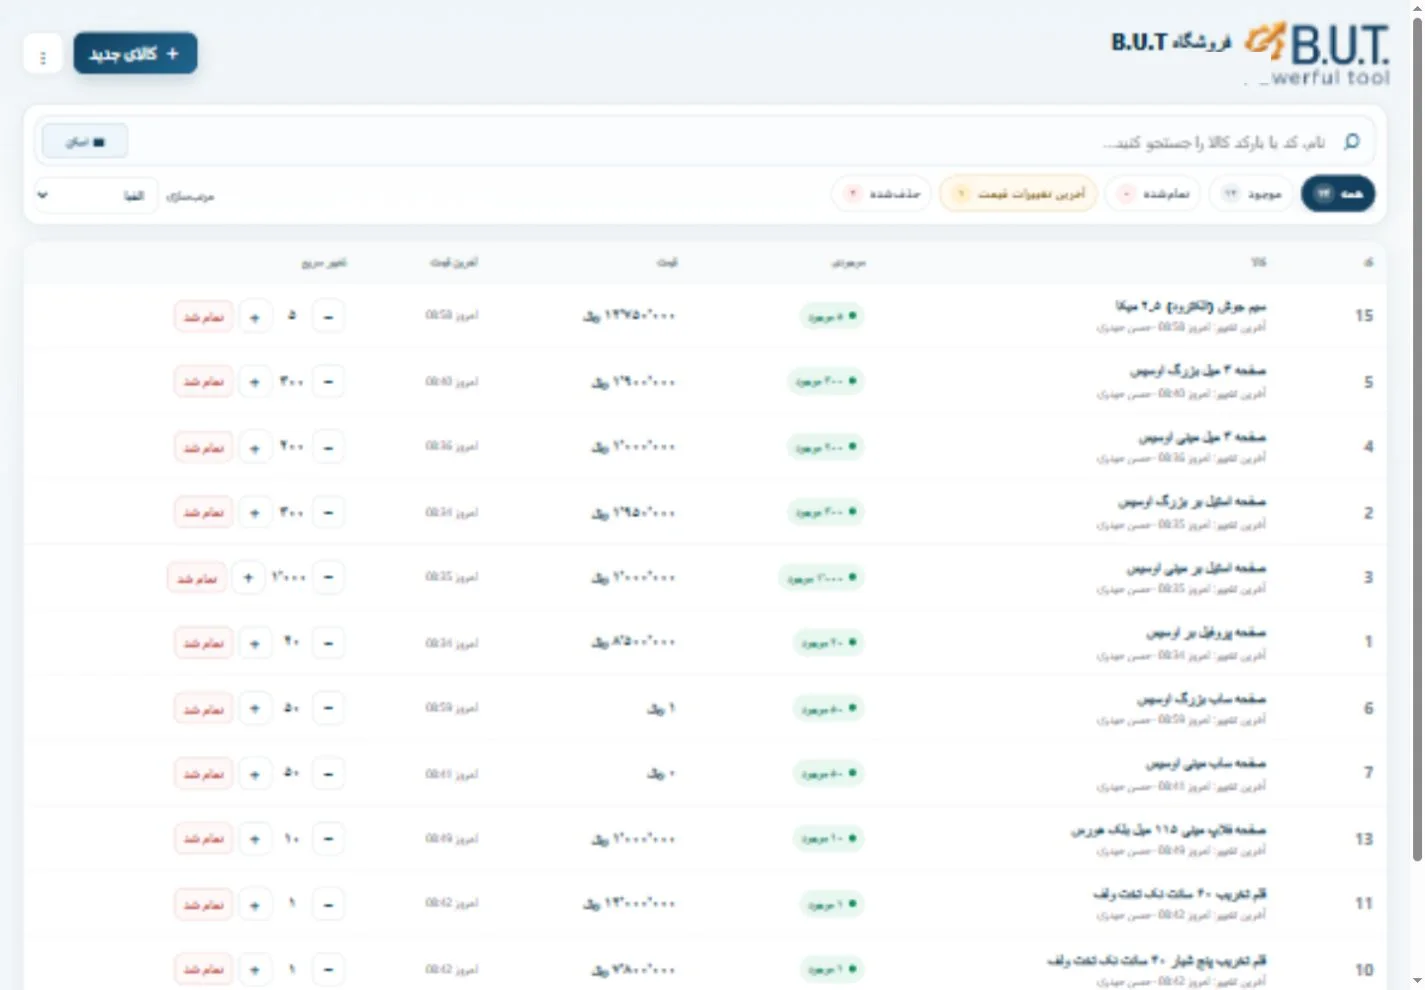Screen dimensions: 1425x990
Task: Click the اسکن (Scan) barcode button
Action: click(85, 142)
